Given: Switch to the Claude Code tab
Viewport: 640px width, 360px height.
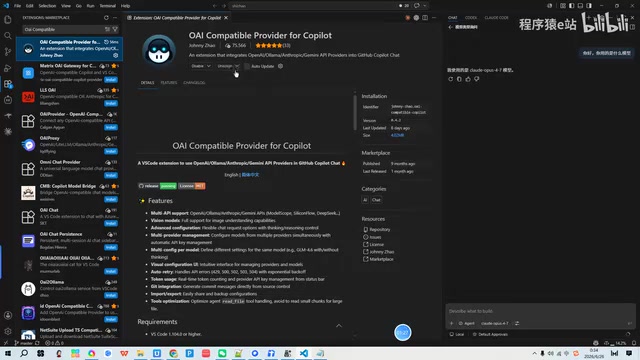Looking at the screenshot, I should [496, 18].
